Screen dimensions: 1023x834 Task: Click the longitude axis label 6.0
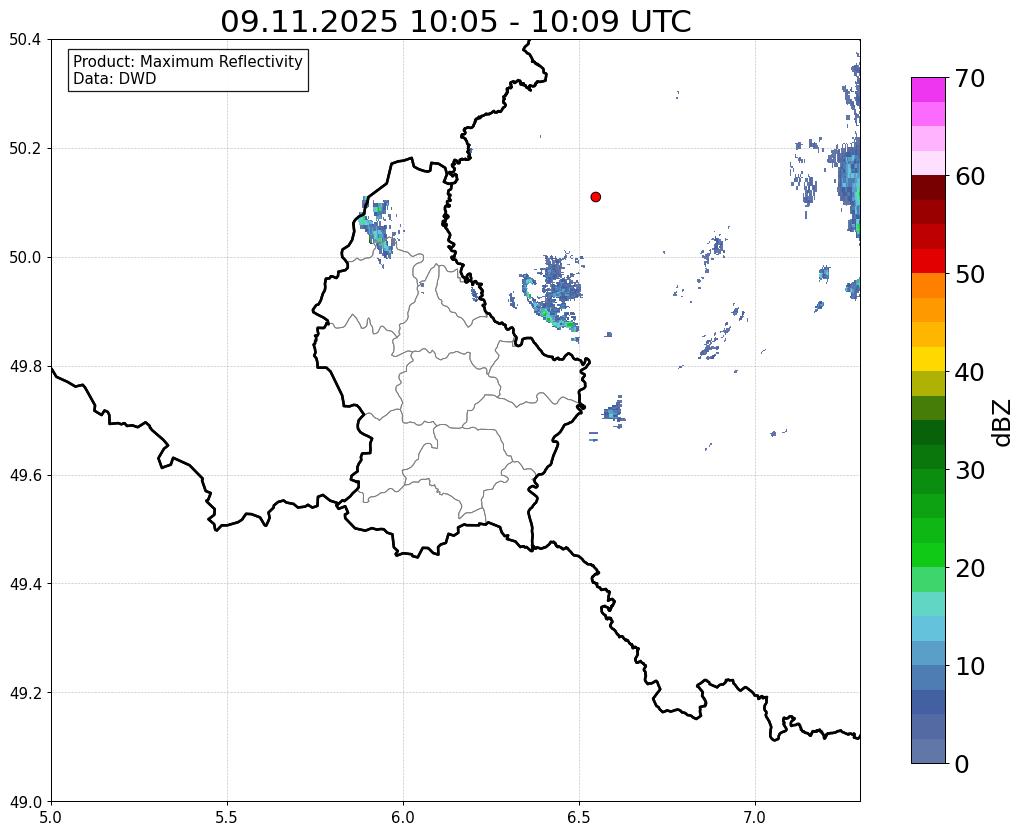[403, 818]
